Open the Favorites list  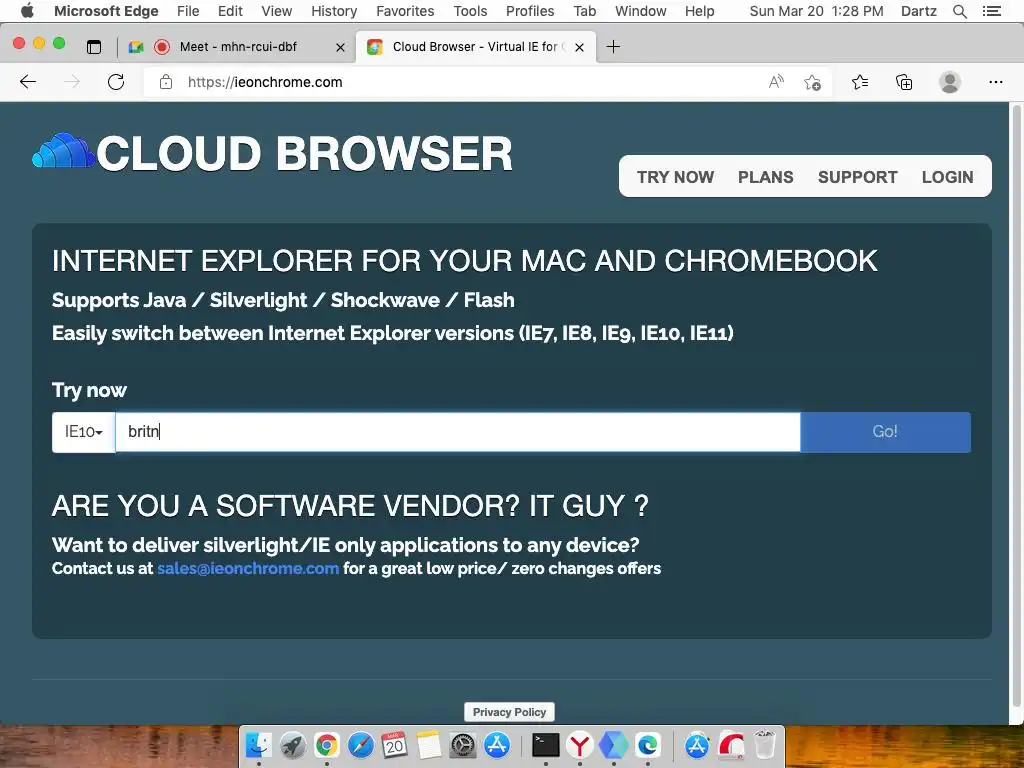point(860,82)
